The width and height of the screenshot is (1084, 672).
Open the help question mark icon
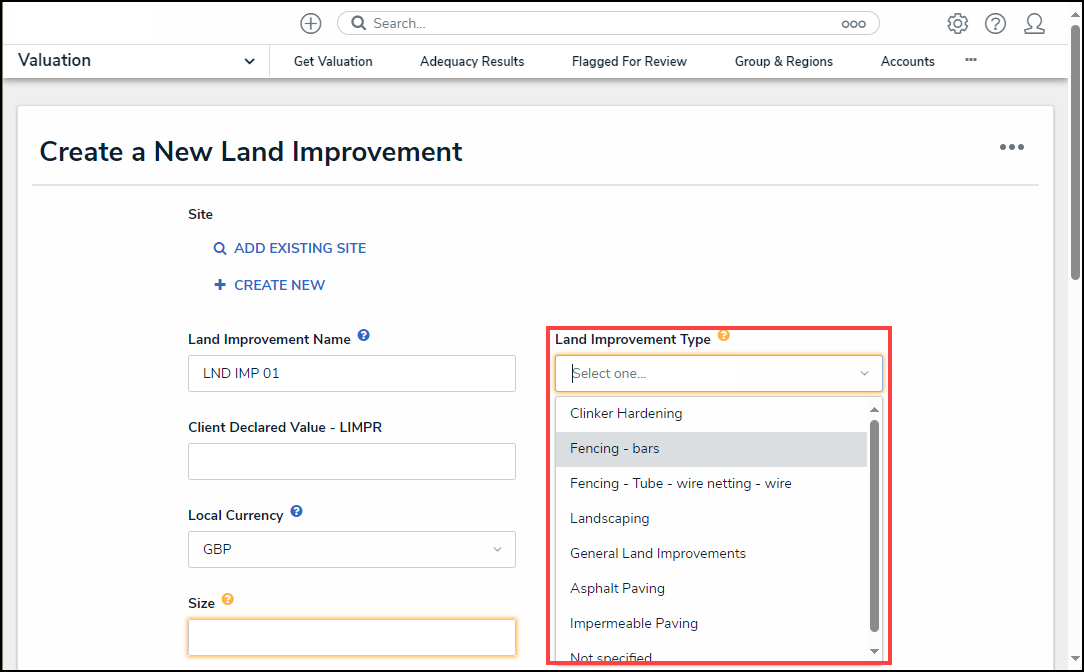click(x=996, y=24)
